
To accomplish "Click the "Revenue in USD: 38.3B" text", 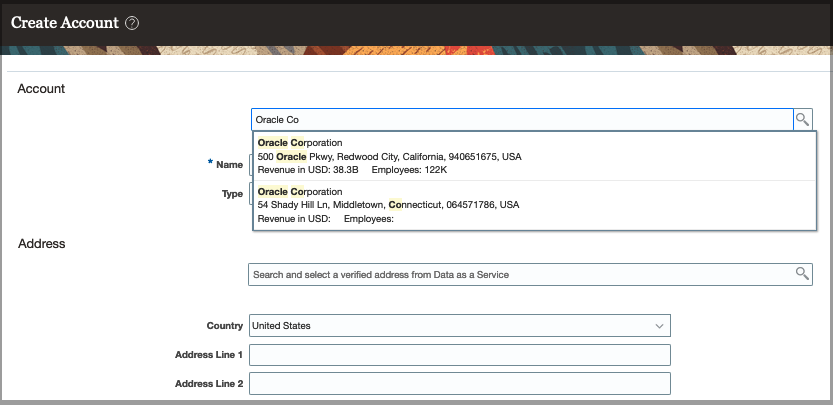I will (308, 170).
